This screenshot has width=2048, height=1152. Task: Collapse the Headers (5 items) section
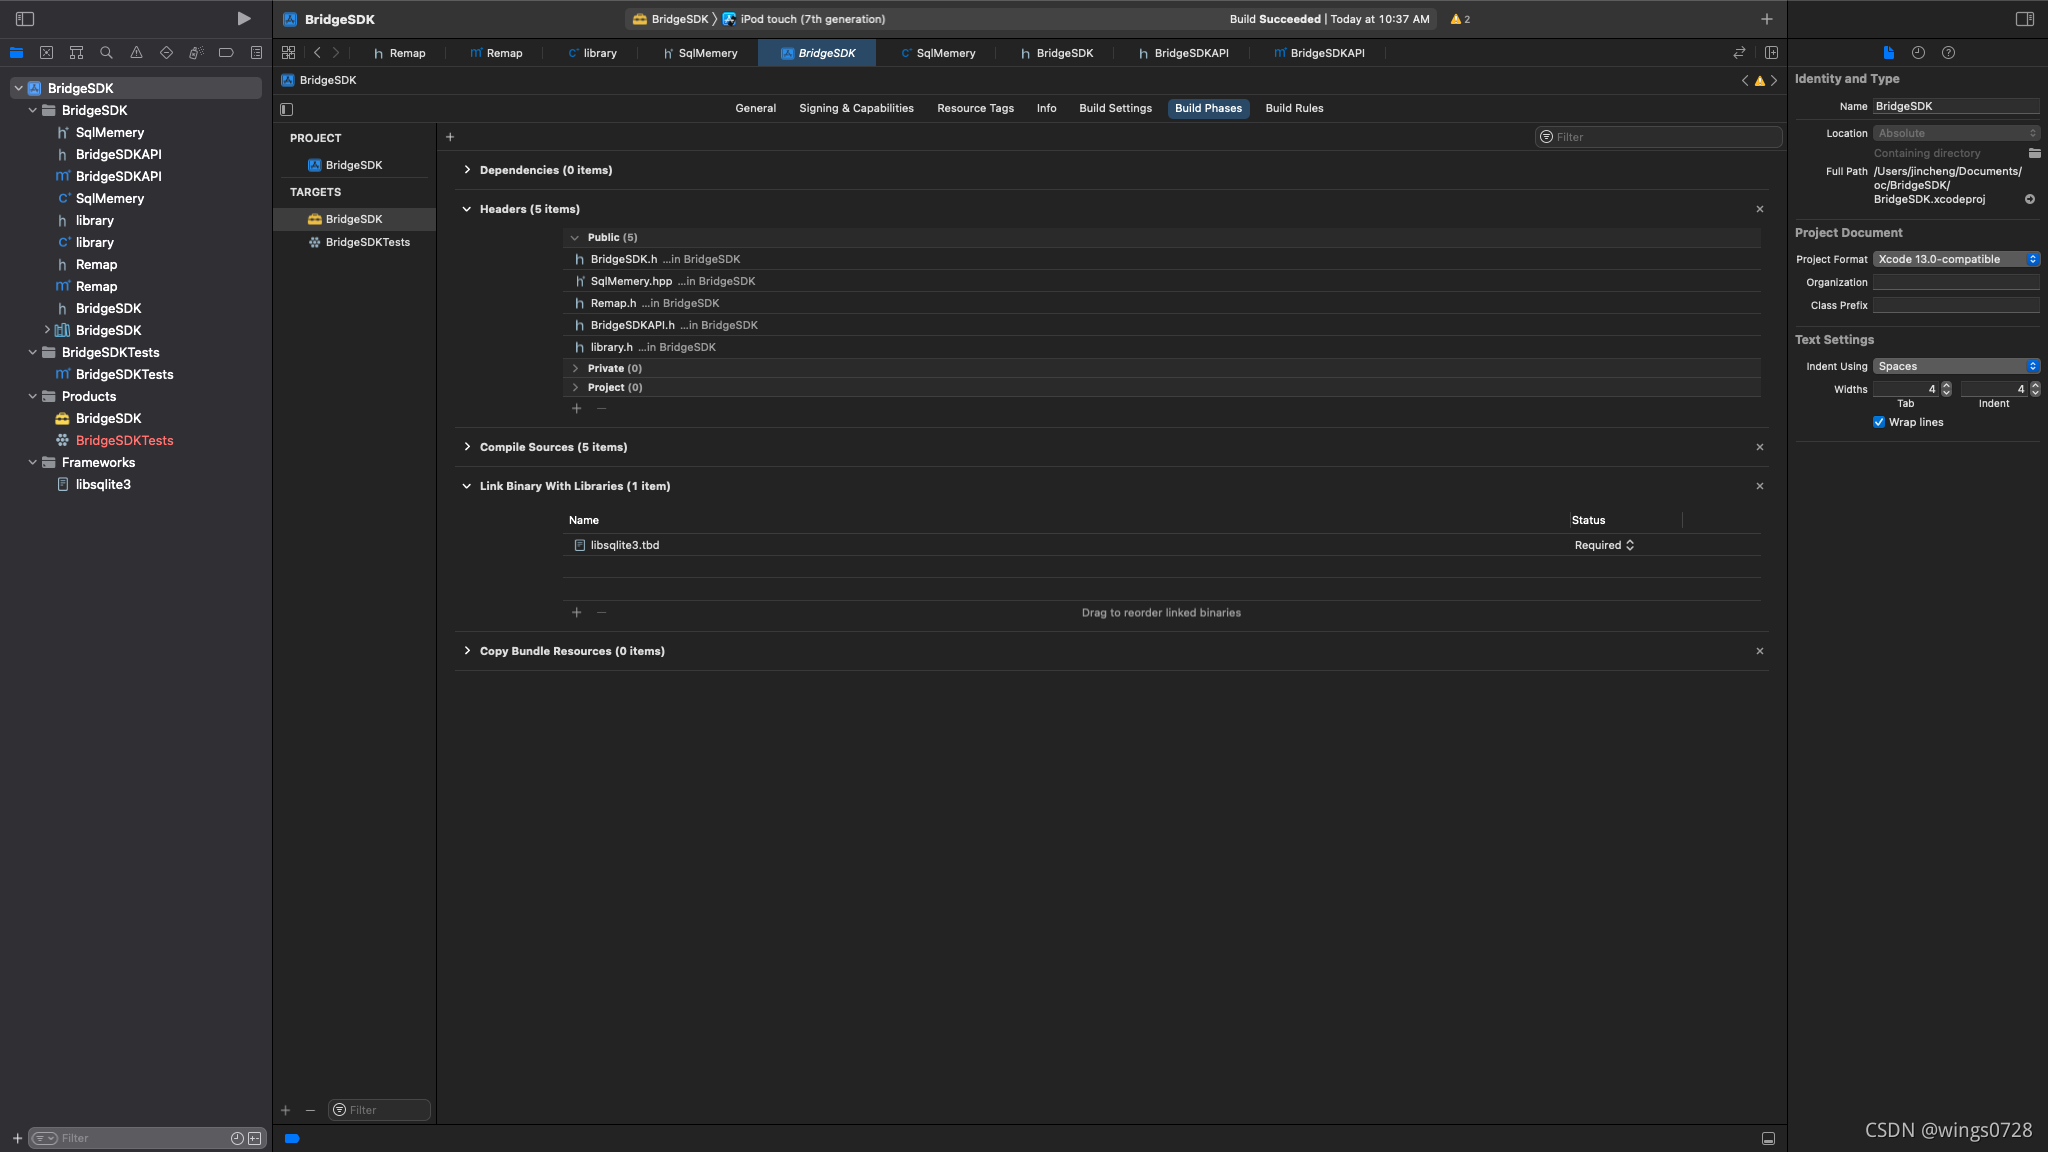click(467, 209)
